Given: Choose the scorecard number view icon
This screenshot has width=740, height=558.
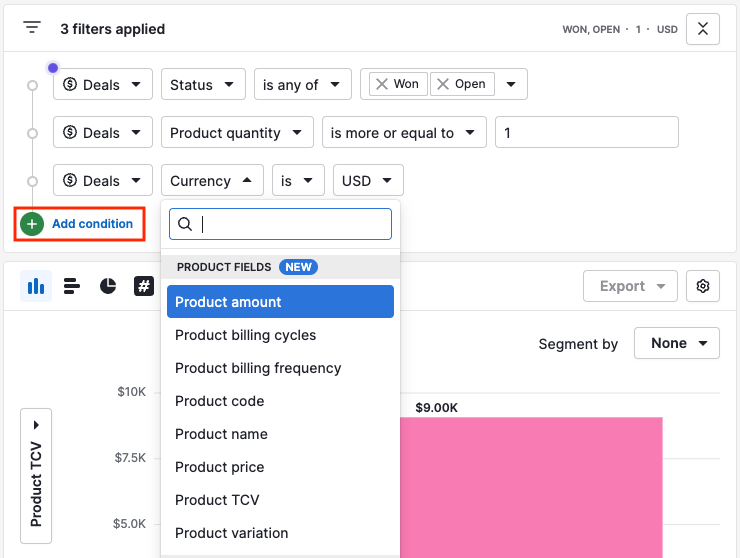Looking at the screenshot, I should pyautogui.click(x=144, y=286).
